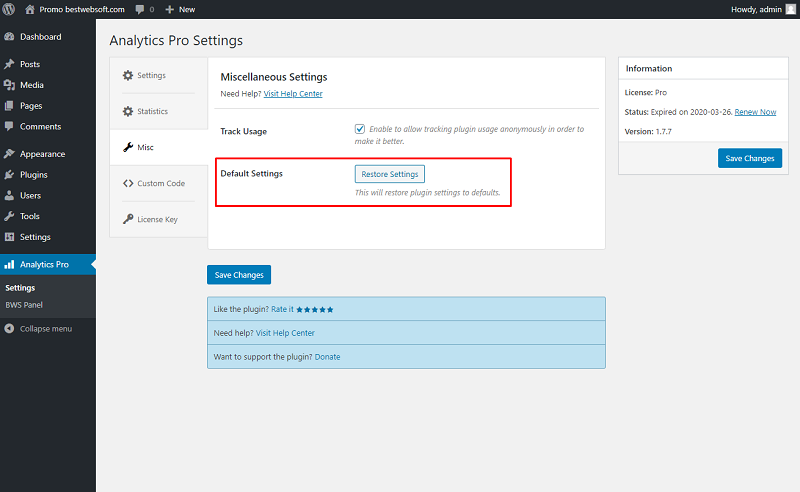Image resolution: width=800 pixels, height=492 pixels.
Task: Click the Restore Settings button
Action: coord(390,174)
